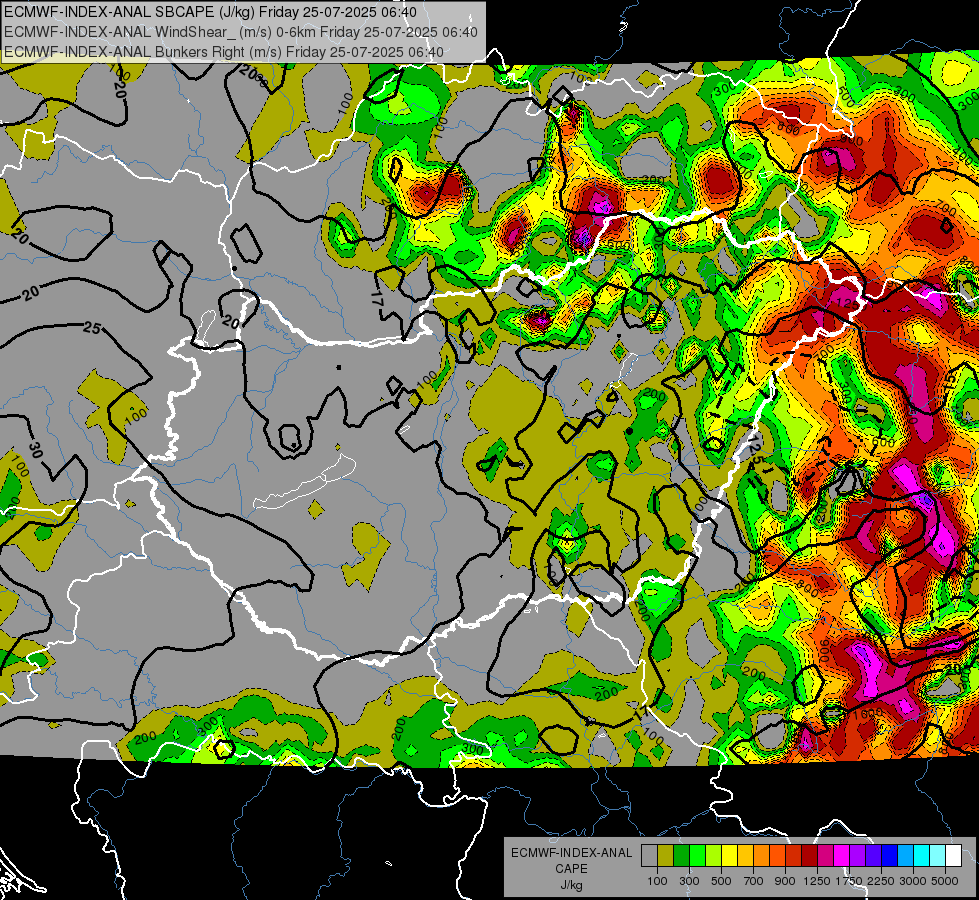Click the 500 value under the legend
The width and height of the screenshot is (979, 900).
(721, 881)
